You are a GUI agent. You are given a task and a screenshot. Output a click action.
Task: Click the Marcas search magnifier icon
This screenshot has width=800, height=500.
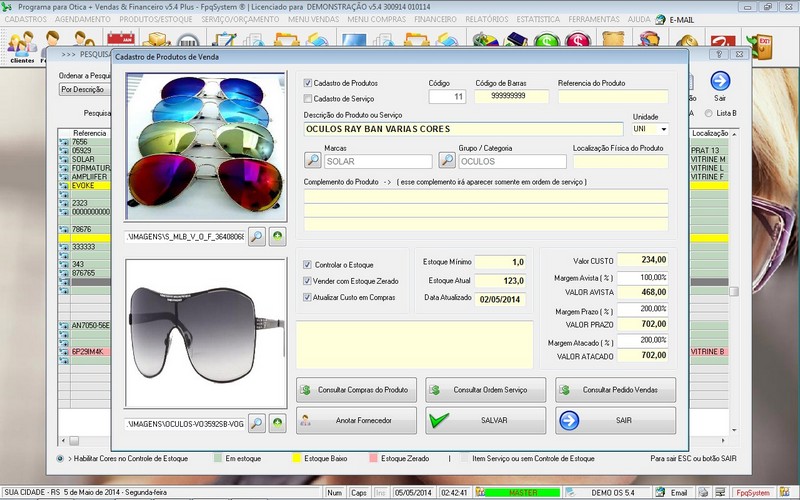313,160
